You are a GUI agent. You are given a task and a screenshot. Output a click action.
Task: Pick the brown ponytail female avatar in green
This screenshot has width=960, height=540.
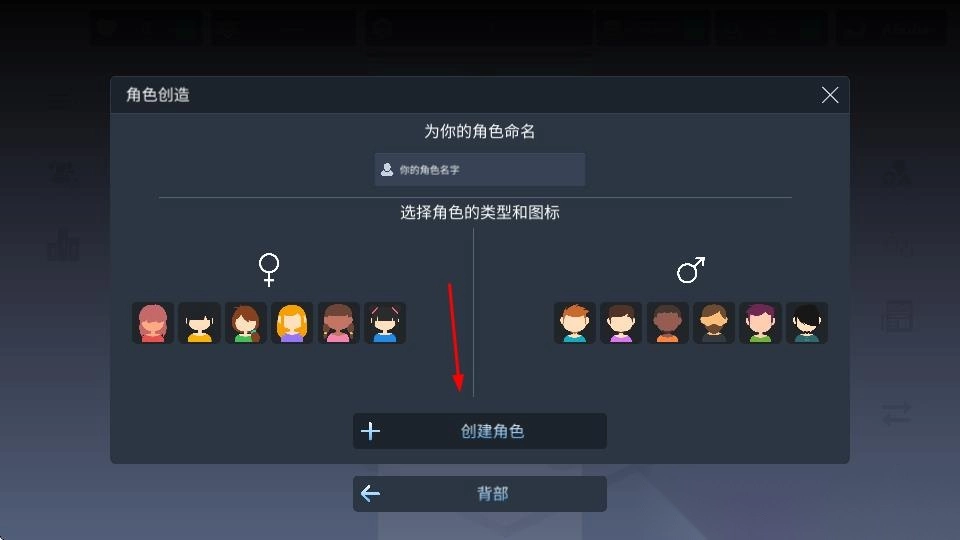click(x=246, y=323)
